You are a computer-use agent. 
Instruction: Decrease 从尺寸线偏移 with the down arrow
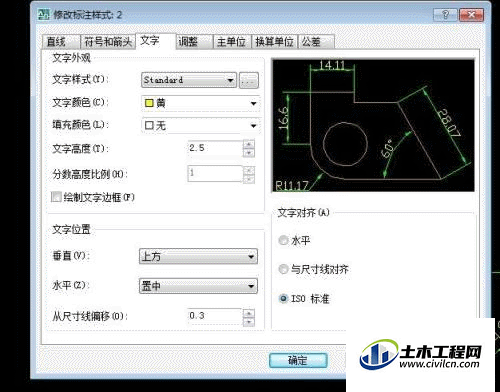click(249, 322)
